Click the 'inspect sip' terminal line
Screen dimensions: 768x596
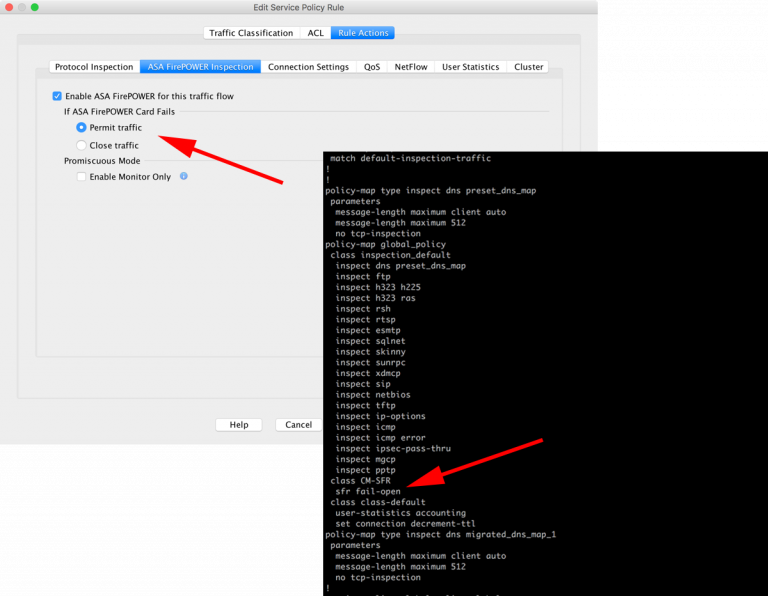363,384
